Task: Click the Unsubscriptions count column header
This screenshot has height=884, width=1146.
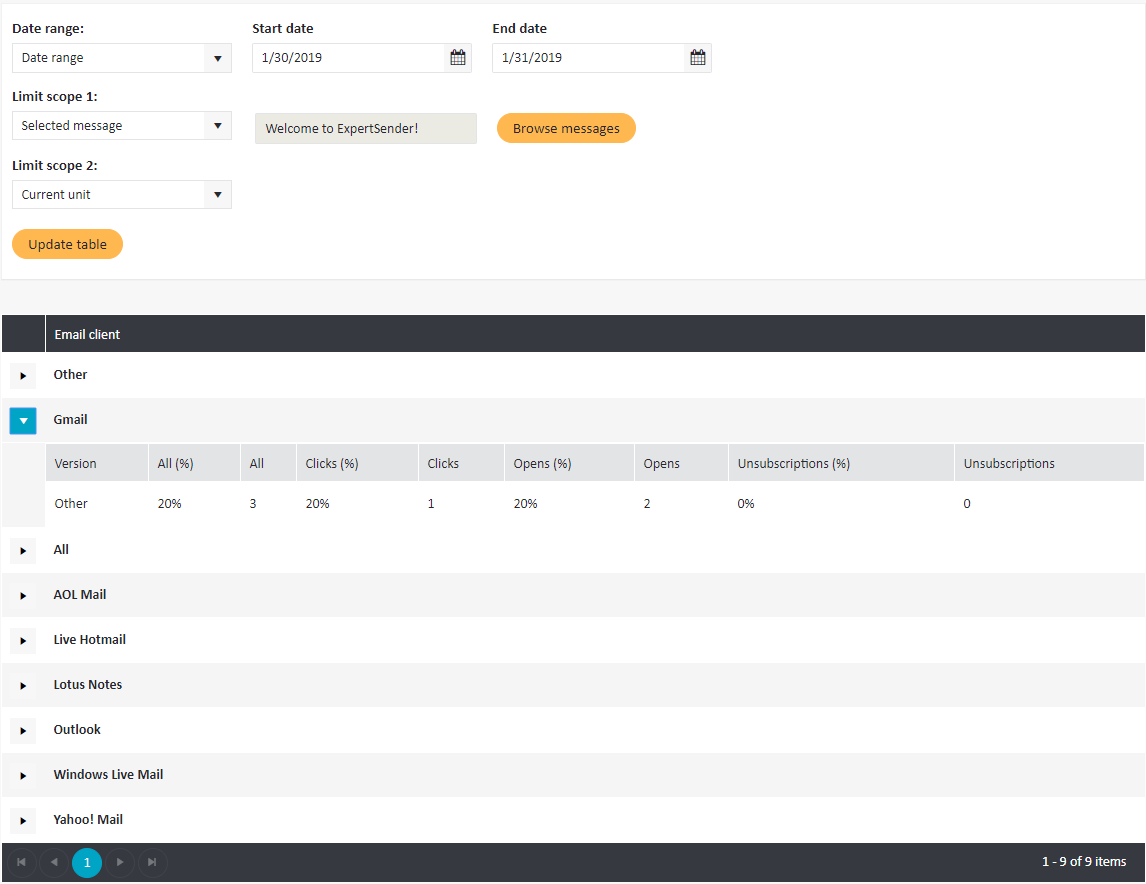Action: 1050,463
